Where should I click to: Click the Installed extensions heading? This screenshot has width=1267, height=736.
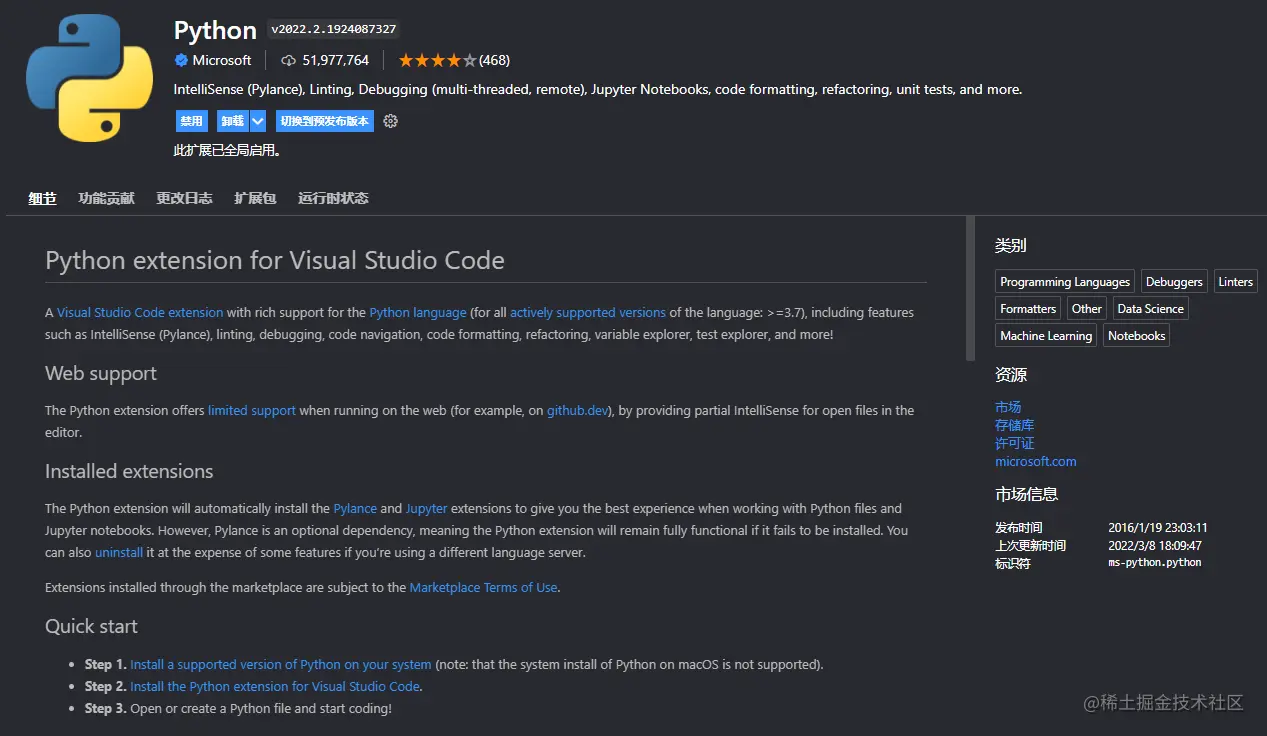coord(129,471)
